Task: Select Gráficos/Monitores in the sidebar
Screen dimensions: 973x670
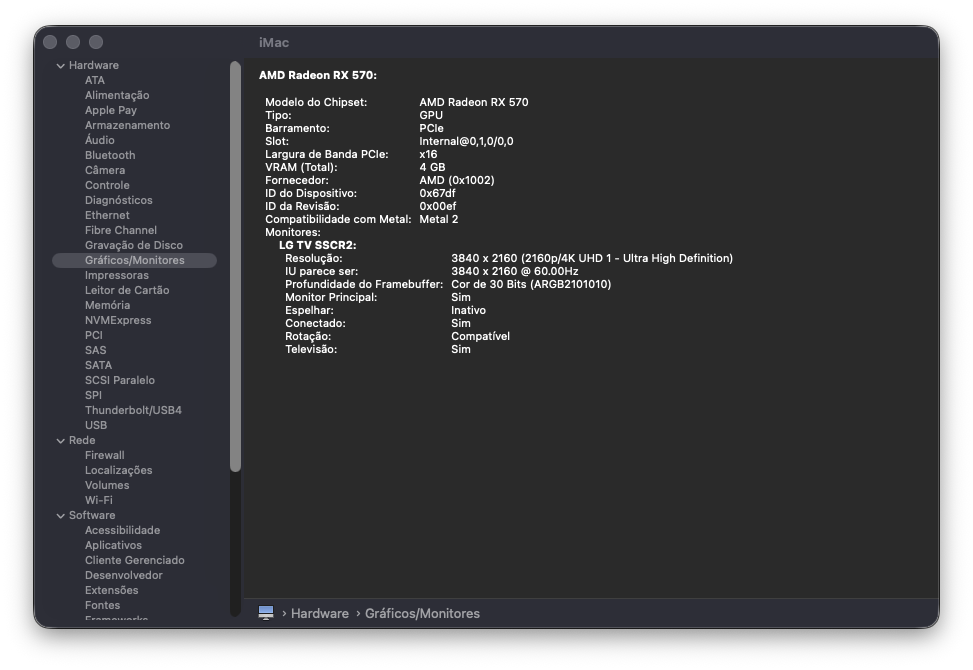Action: (x=135, y=261)
